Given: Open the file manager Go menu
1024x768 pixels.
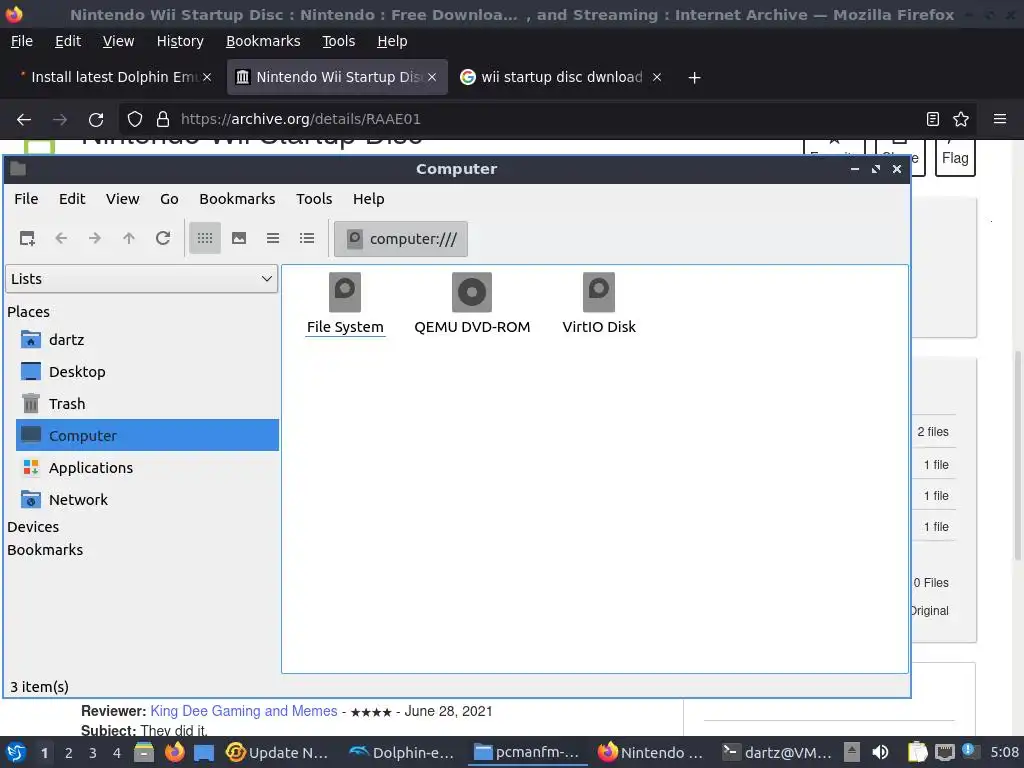Looking at the screenshot, I should click(169, 199).
